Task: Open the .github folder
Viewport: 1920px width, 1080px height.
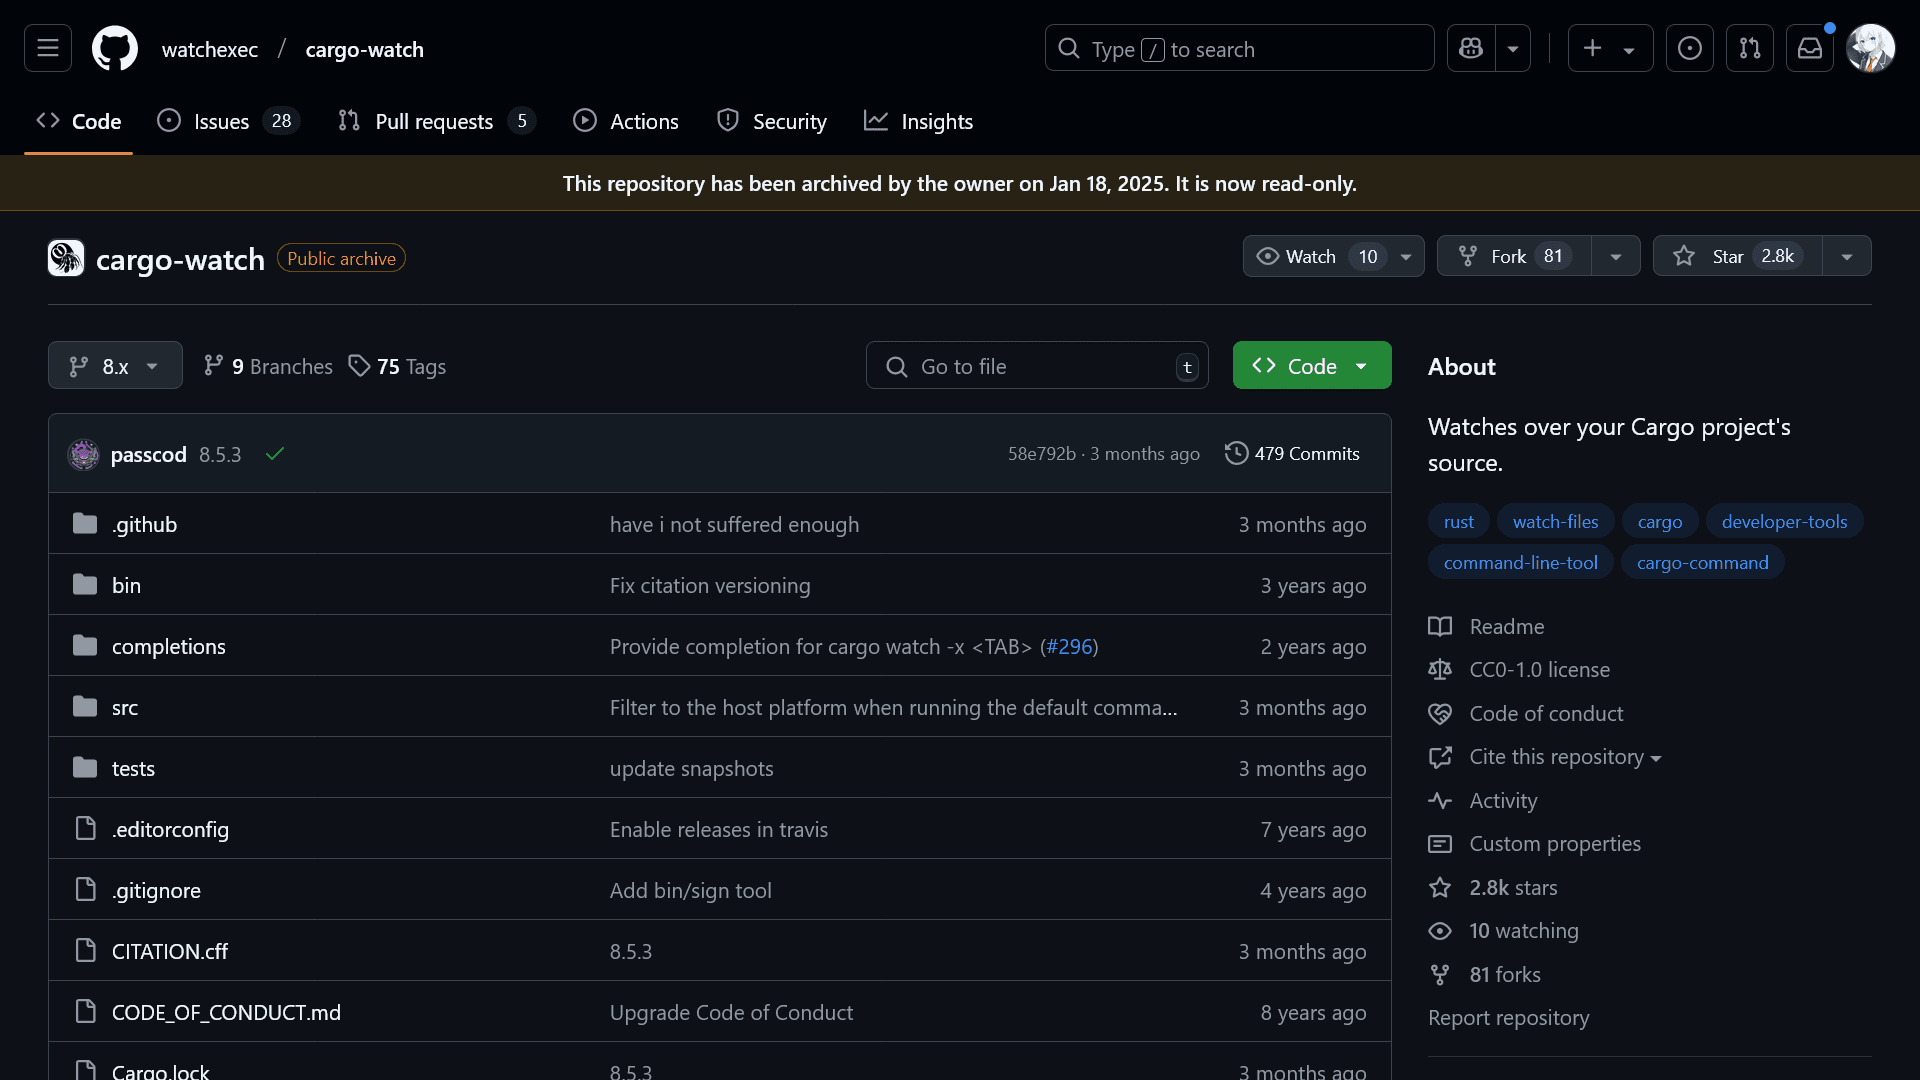Action: click(144, 524)
